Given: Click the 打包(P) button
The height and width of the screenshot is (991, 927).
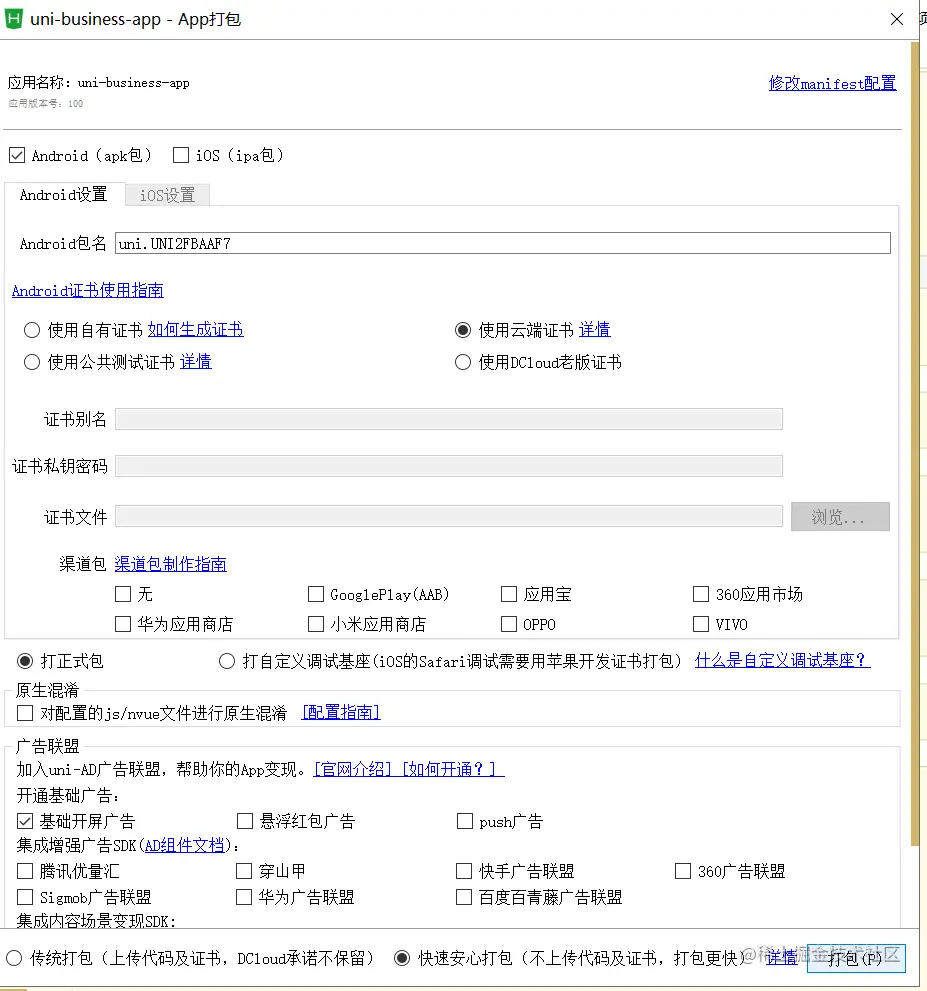Looking at the screenshot, I should click(855, 958).
